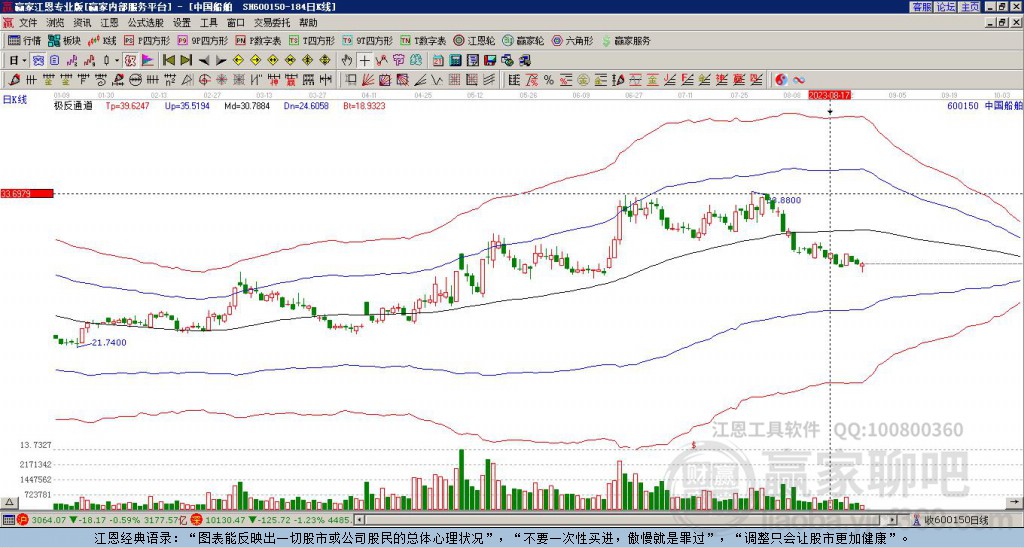Click the yellow diamond right-arrow icon

point(255,61)
